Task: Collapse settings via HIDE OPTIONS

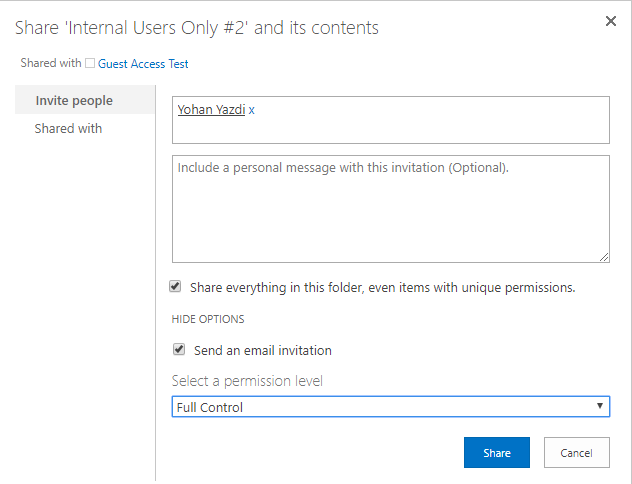Action: pos(208,319)
